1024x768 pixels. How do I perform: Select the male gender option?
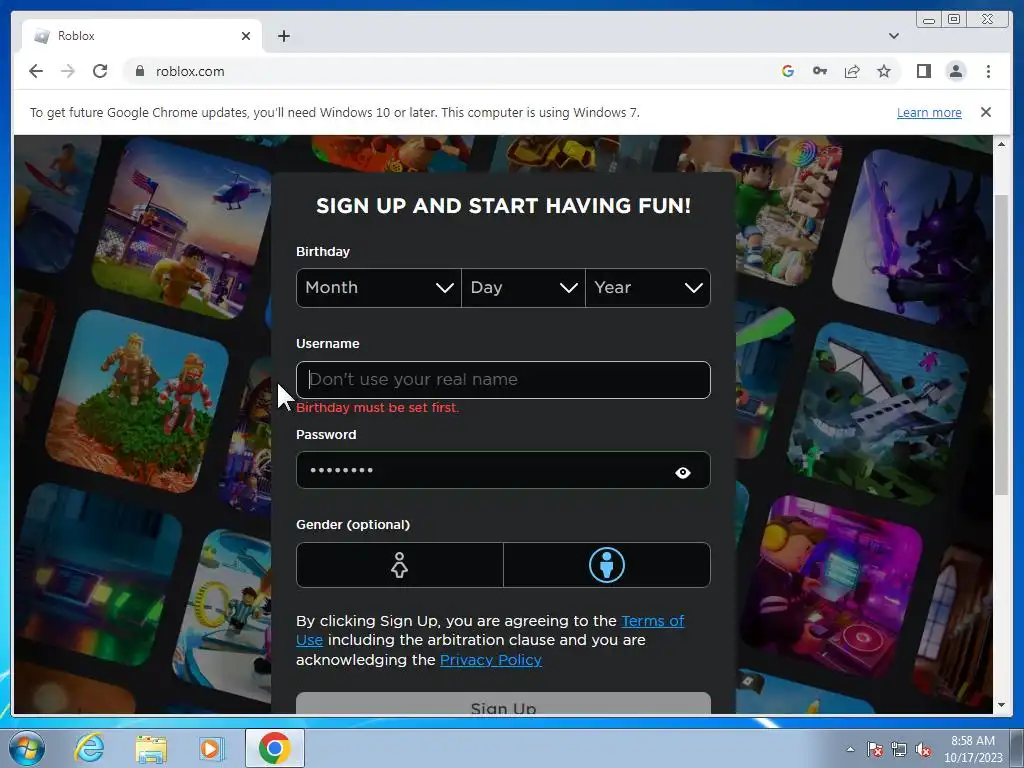coord(607,565)
